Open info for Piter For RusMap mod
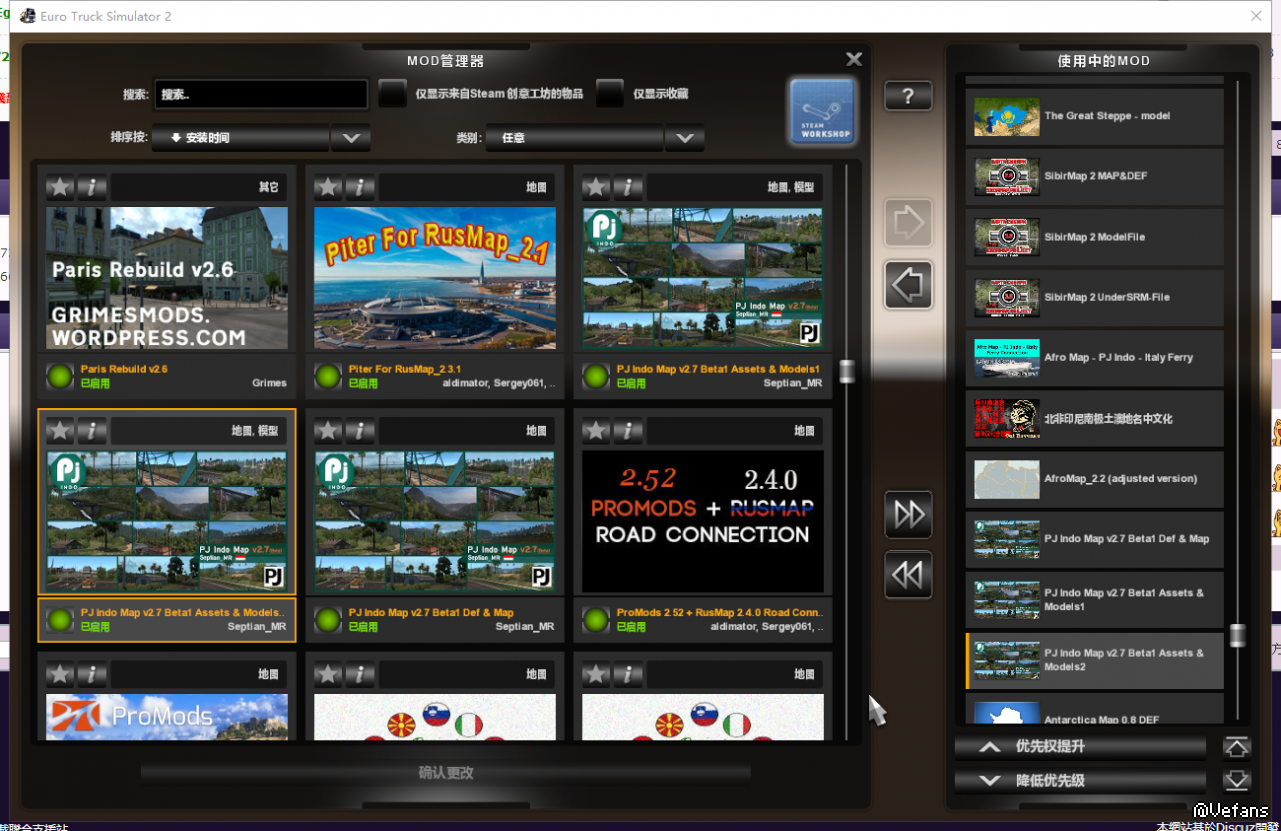Viewport: 1281px width, 831px height. [359, 186]
